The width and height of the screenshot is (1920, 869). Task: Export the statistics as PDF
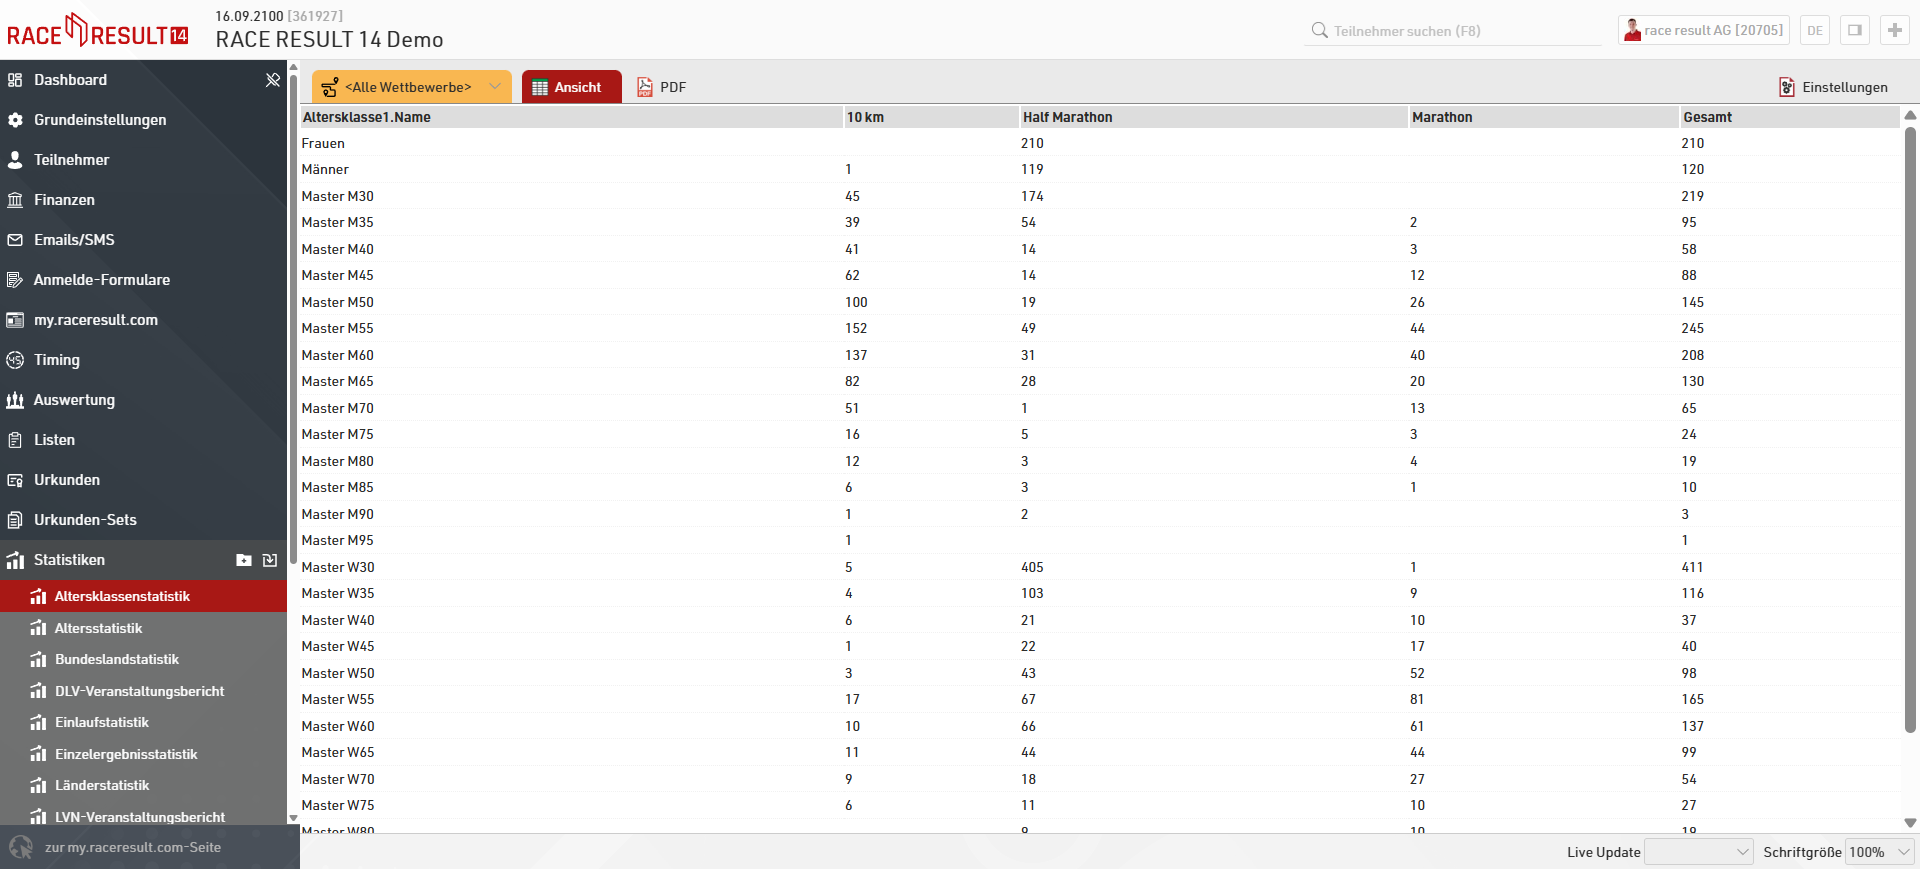click(x=662, y=87)
